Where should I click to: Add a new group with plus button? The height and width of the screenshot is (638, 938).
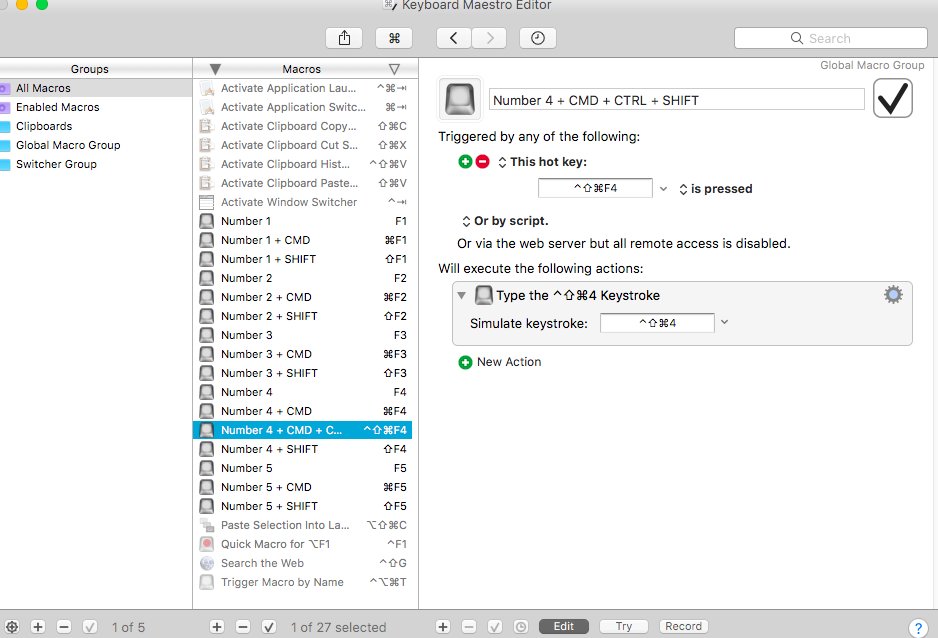point(38,627)
